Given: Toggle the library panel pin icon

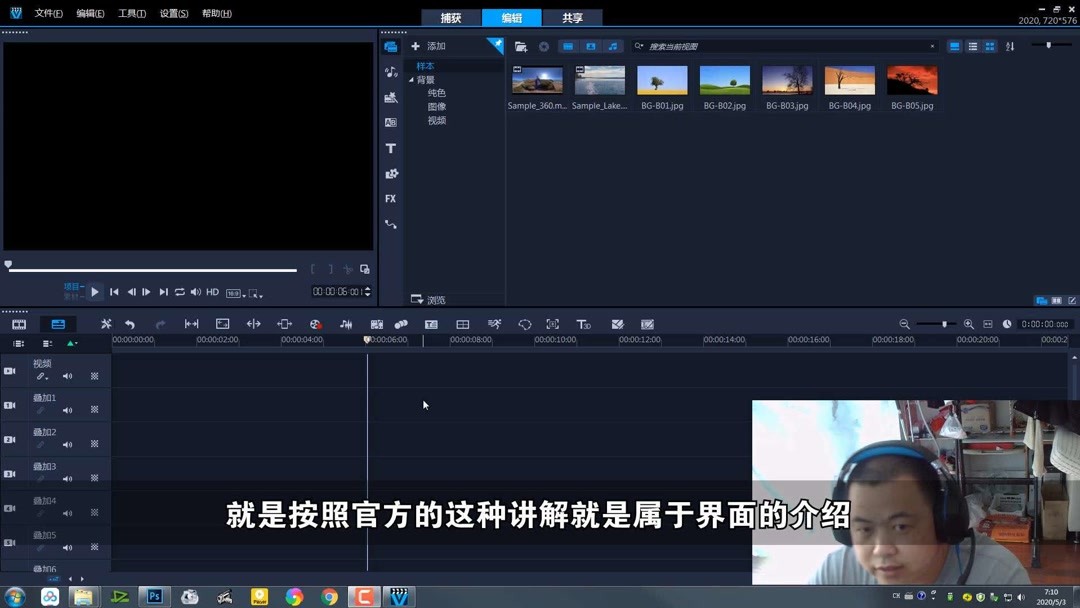Looking at the screenshot, I should point(496,45).
